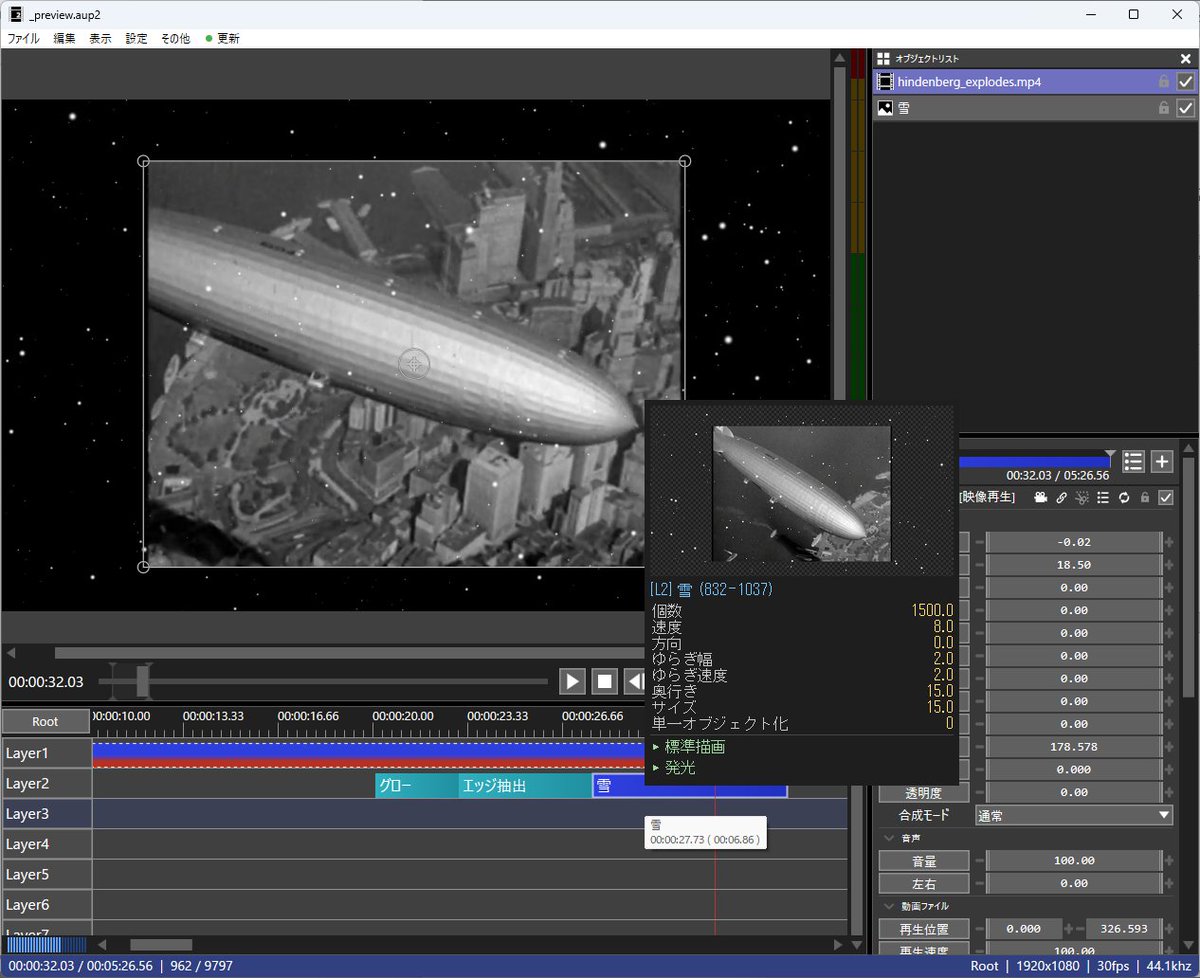Screen dimensions: 1200x978
Task: Click the Layer1 header button
Action: pos(46,753)
